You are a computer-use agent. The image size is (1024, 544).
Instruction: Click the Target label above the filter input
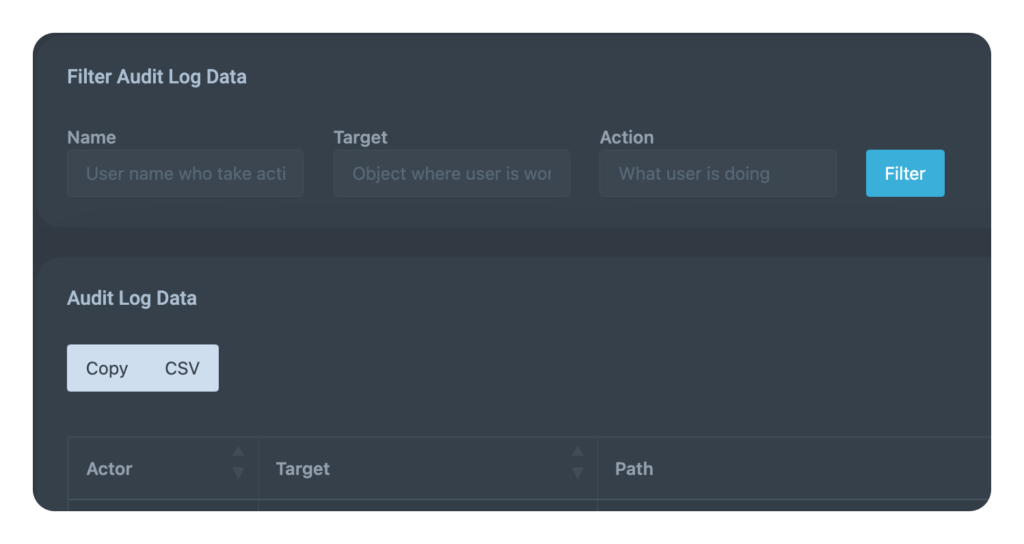(x=360, y=137)
